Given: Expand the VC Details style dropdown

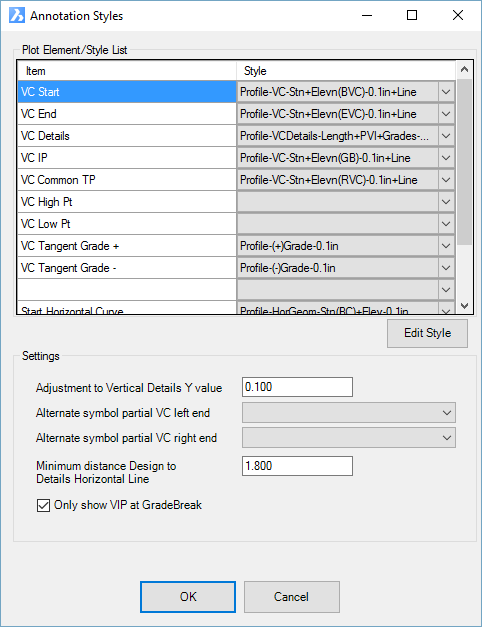Looking at the screenshot, I should [446, 136].
